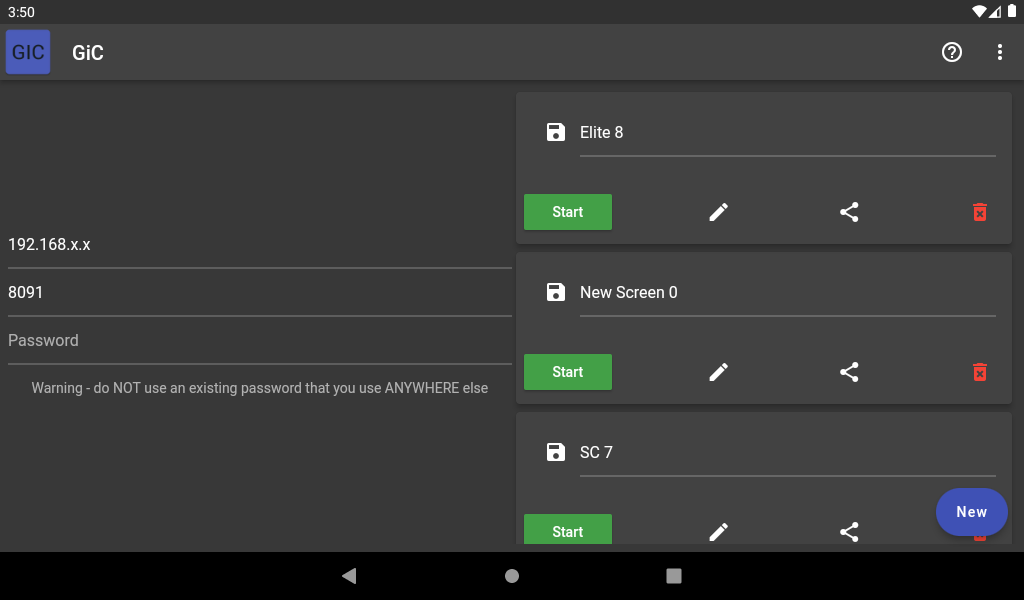Viewport: 1024px width, 600px height.
Task: Start the SC 7 screen
Action: coord(567,530)
